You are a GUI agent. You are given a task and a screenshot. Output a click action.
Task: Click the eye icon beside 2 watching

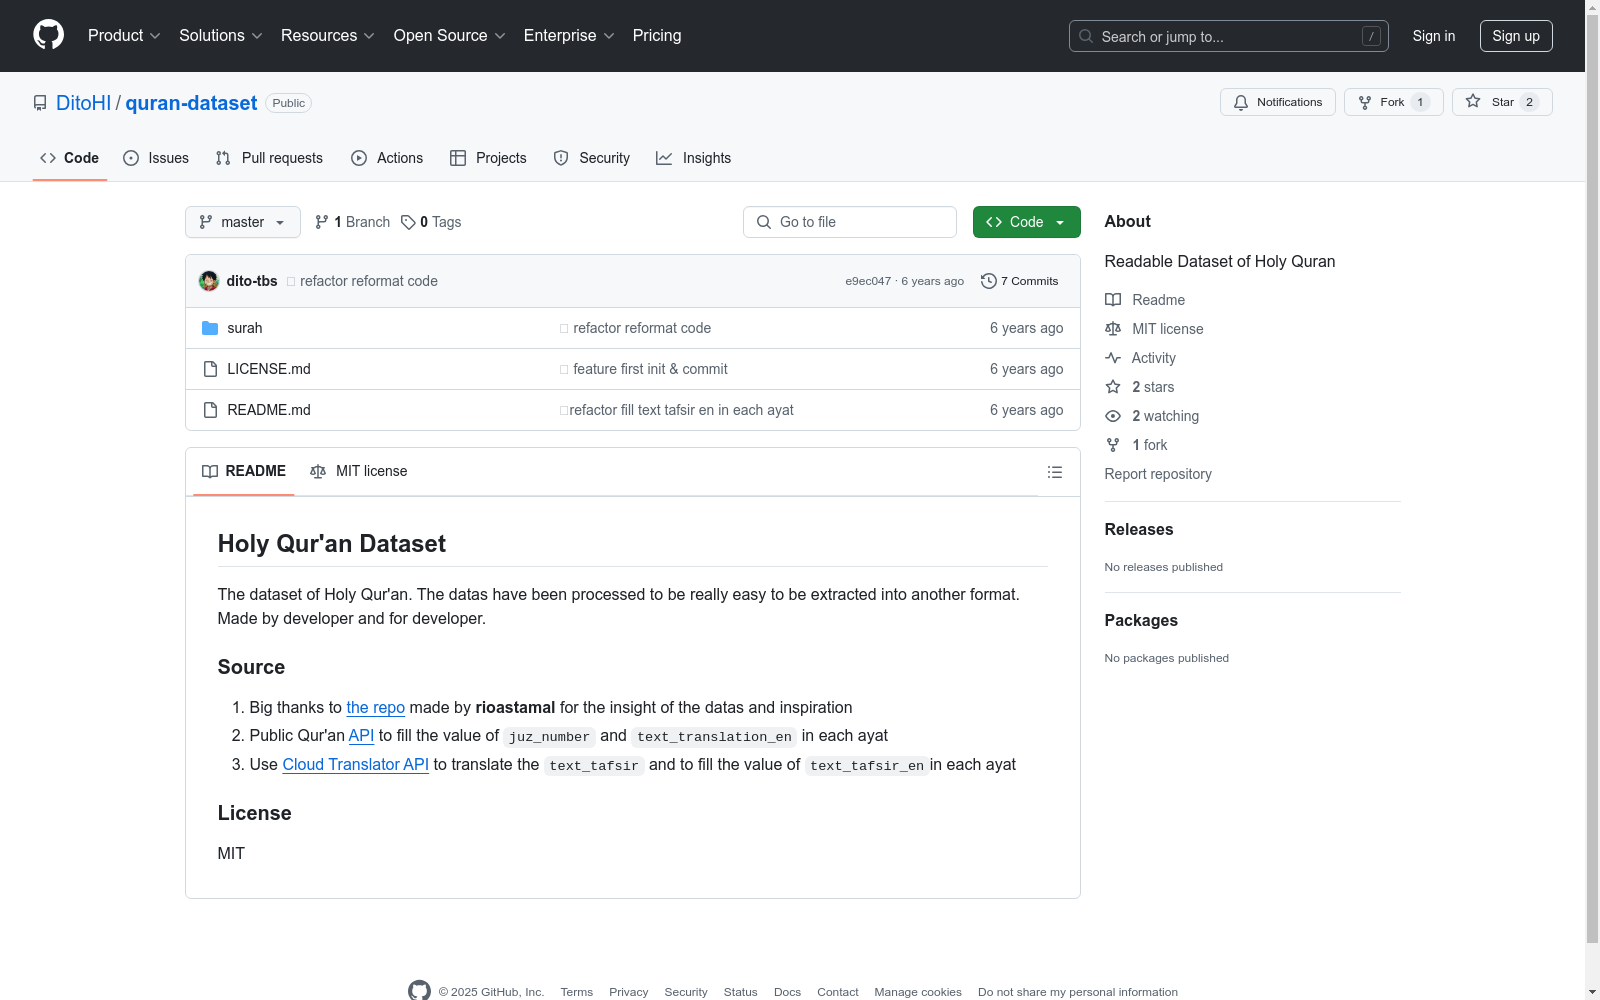pyautogui.click(x=1113, y=416)
